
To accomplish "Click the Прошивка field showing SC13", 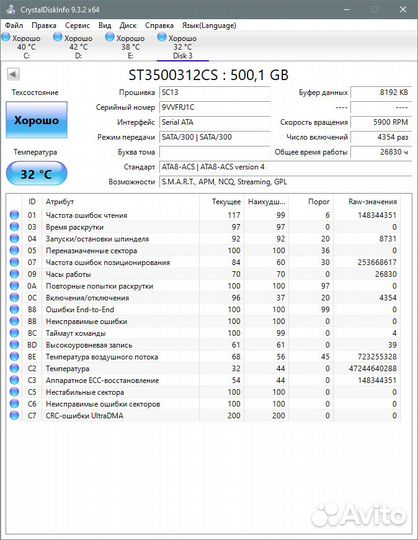I will click(215, 92).
